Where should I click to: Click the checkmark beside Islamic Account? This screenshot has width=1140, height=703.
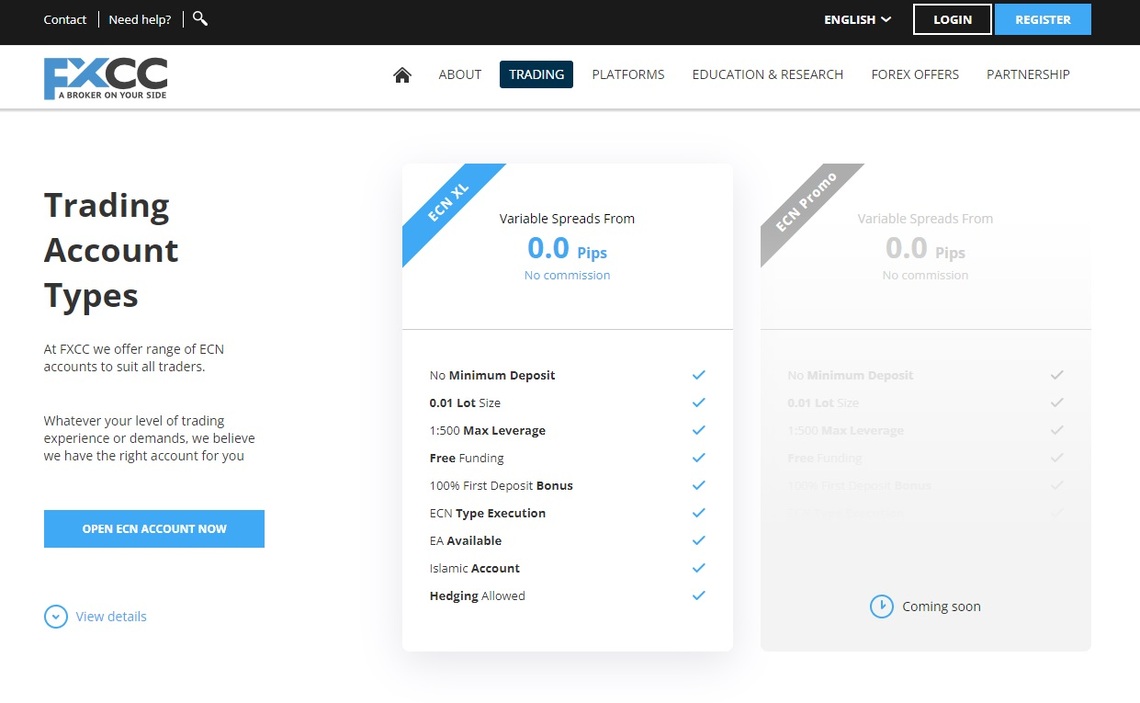point(699,569)
